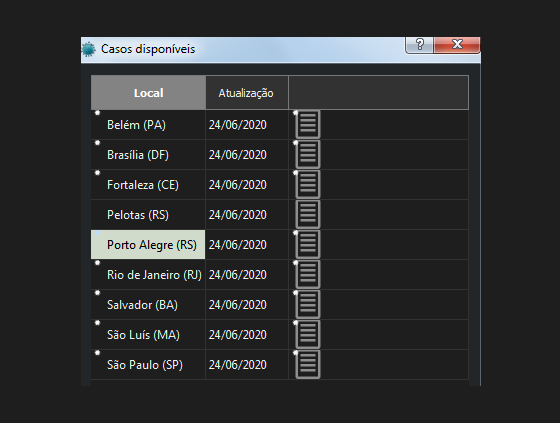The height and width of the screenshot is (423, 560).
Task: Open the details list icon for São Paulo (SP)
Action: (308, 364)
